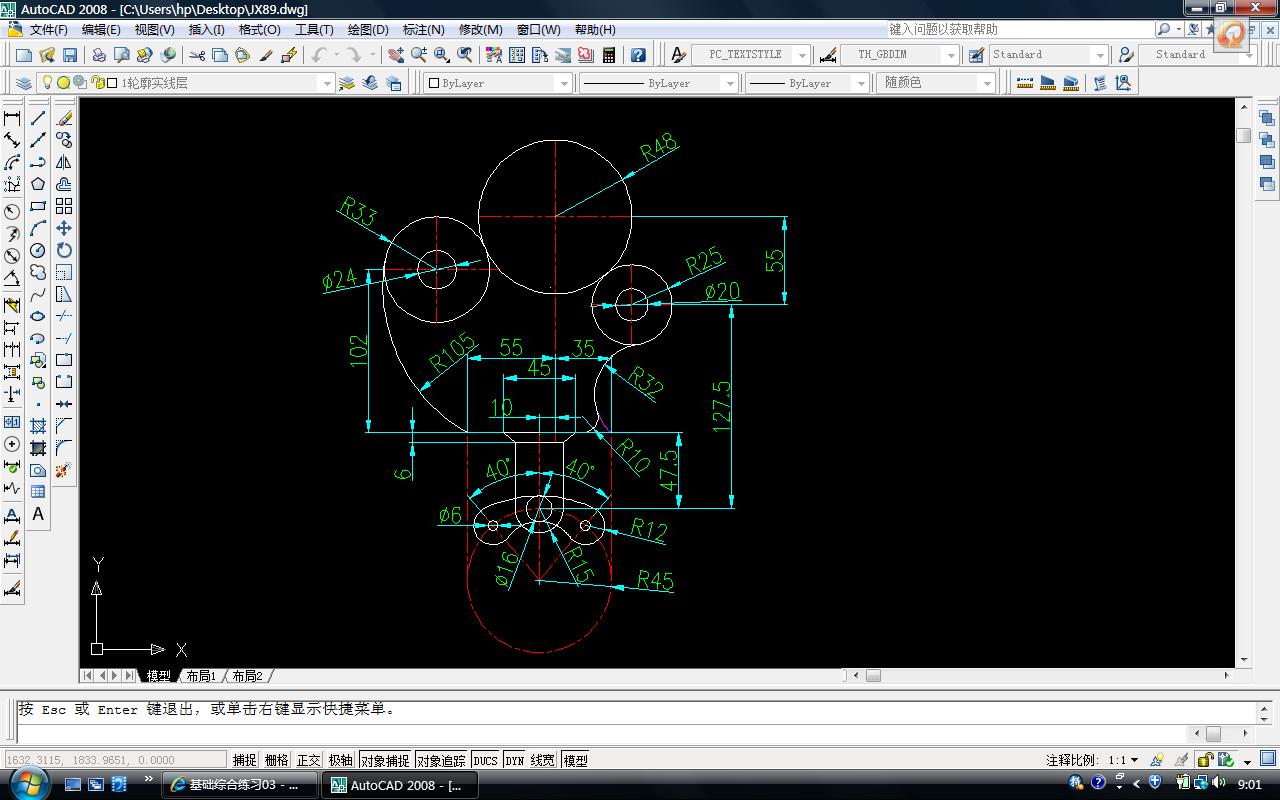Open the ByLayer color dropdown
This screenshot has width=1280, height=800.
pos(498,83)
